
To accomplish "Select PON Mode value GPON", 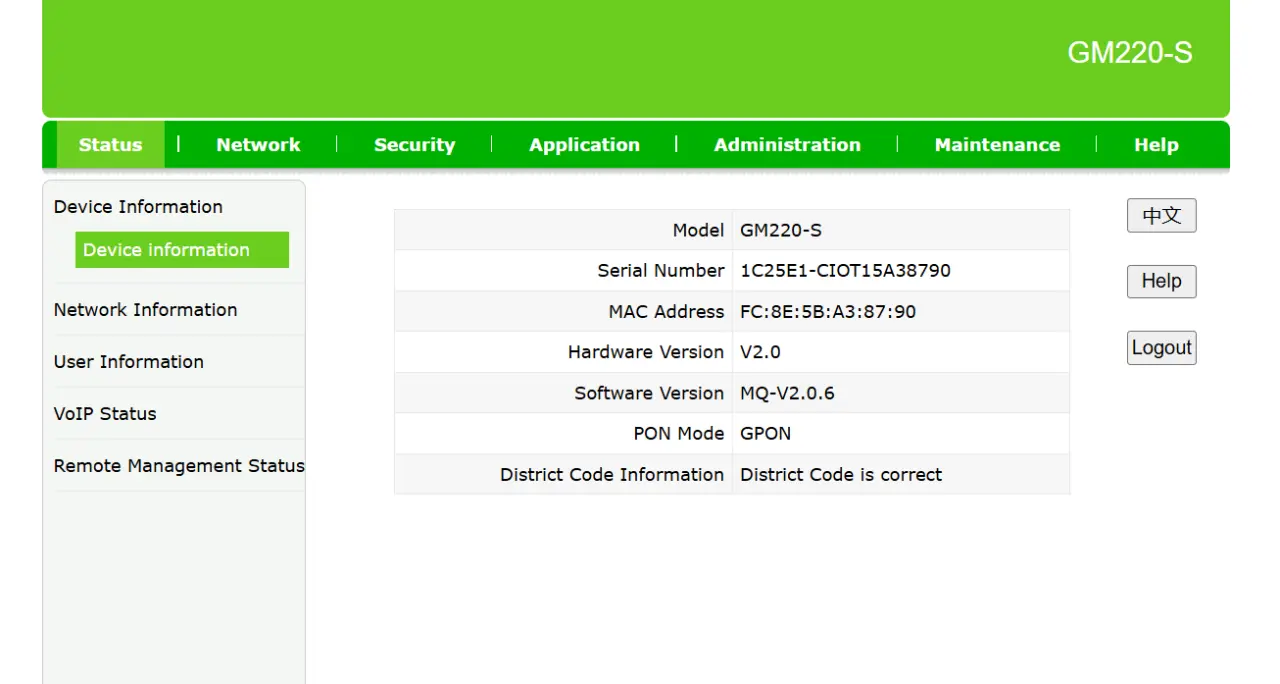I will pos(765,434).
